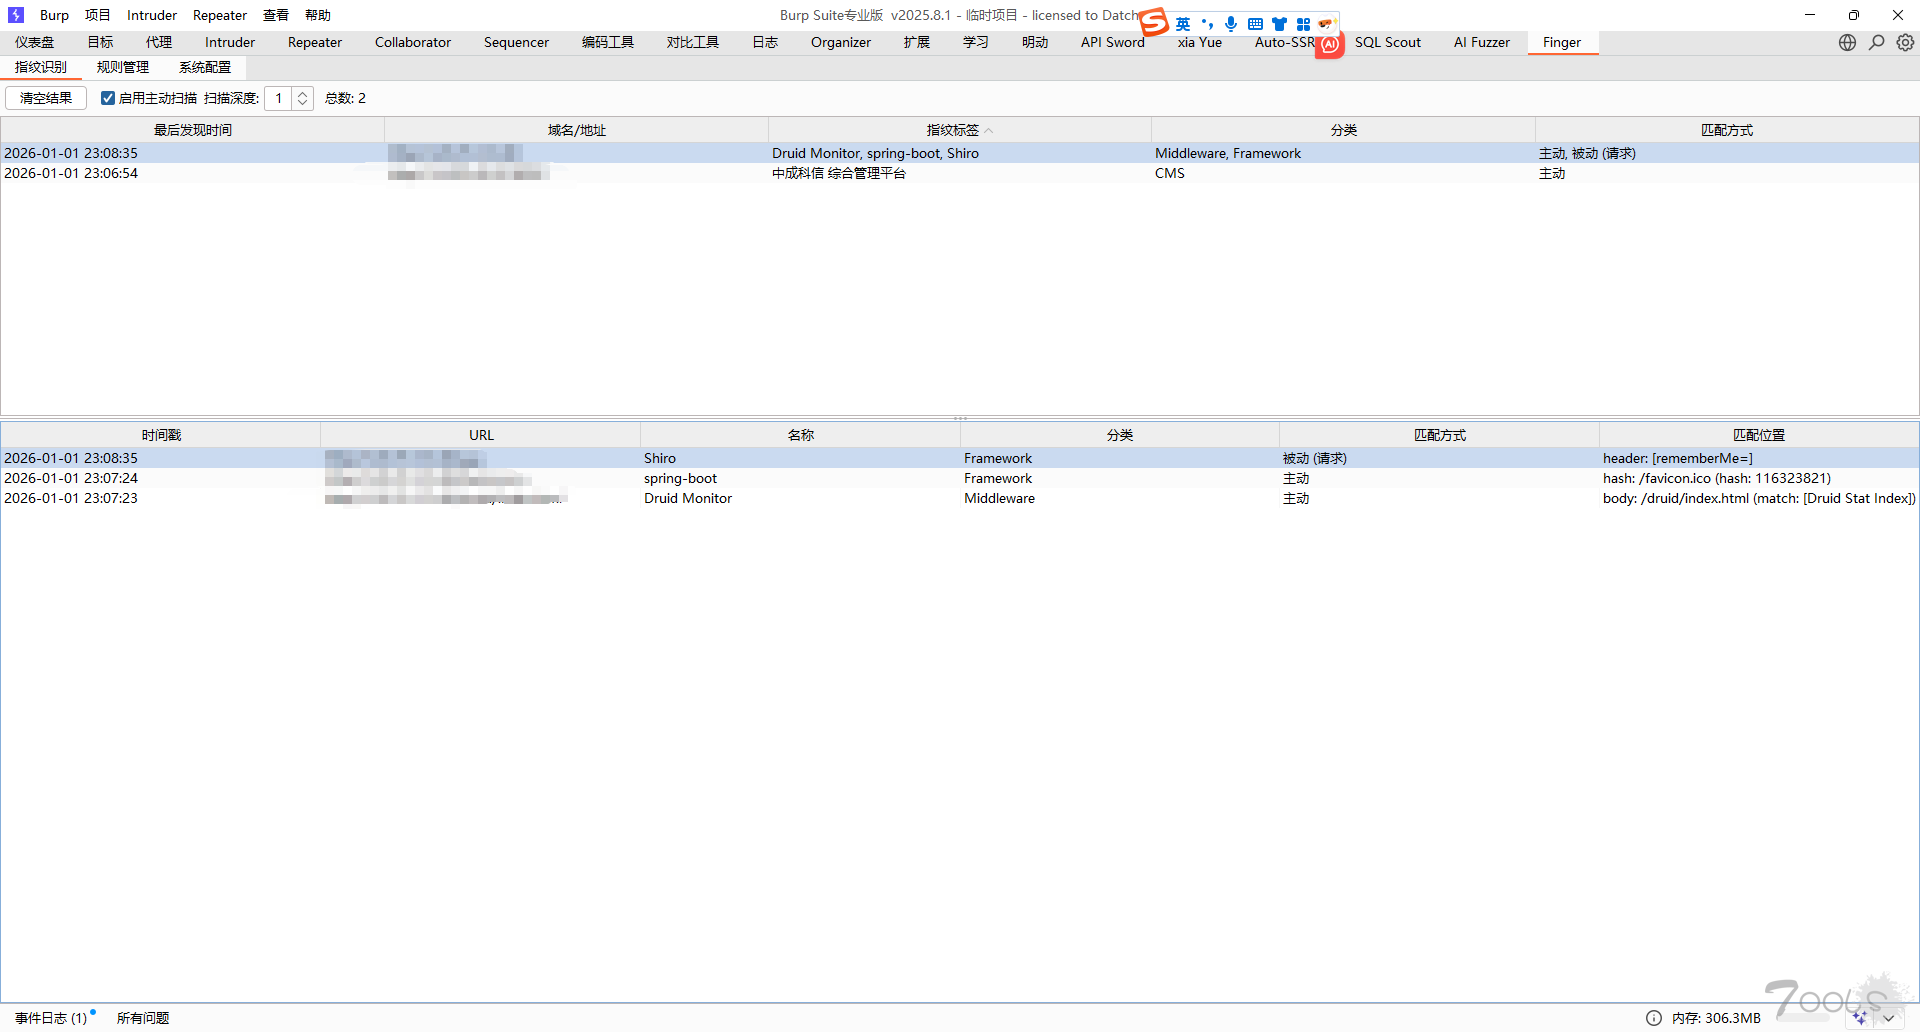Click the 清空结果 button
The width and height of the screenshot is (1920, 1032).
tap(45, 98)
